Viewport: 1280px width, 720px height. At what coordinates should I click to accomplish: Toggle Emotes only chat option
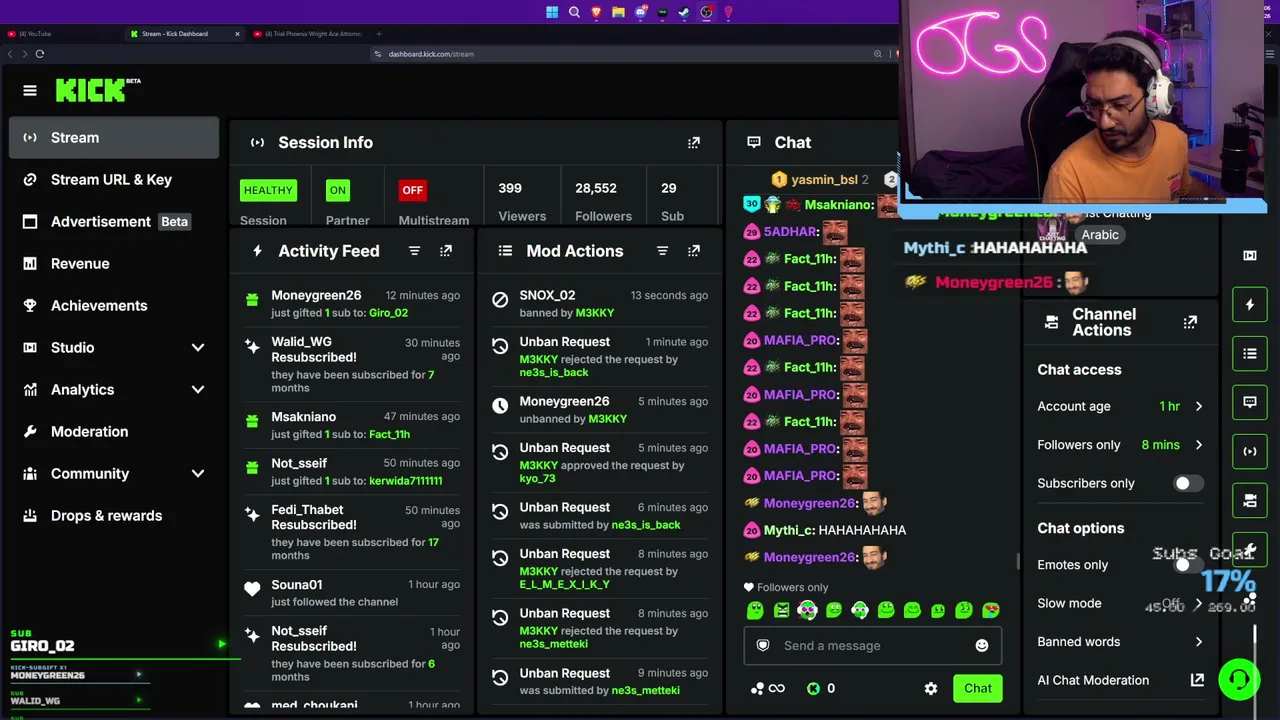(x=1187, y=565)
